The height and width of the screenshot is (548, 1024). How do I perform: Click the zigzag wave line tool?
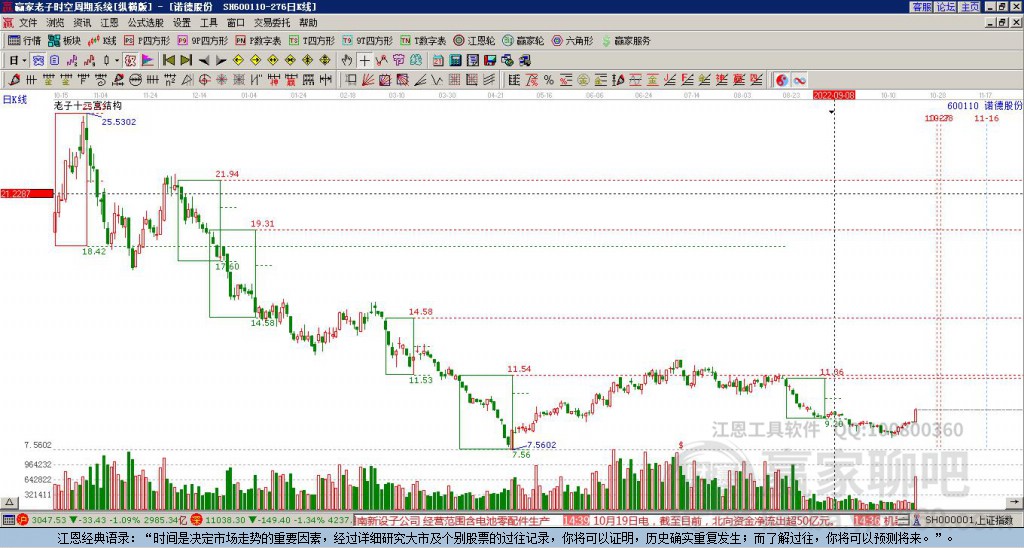(437, 80)
